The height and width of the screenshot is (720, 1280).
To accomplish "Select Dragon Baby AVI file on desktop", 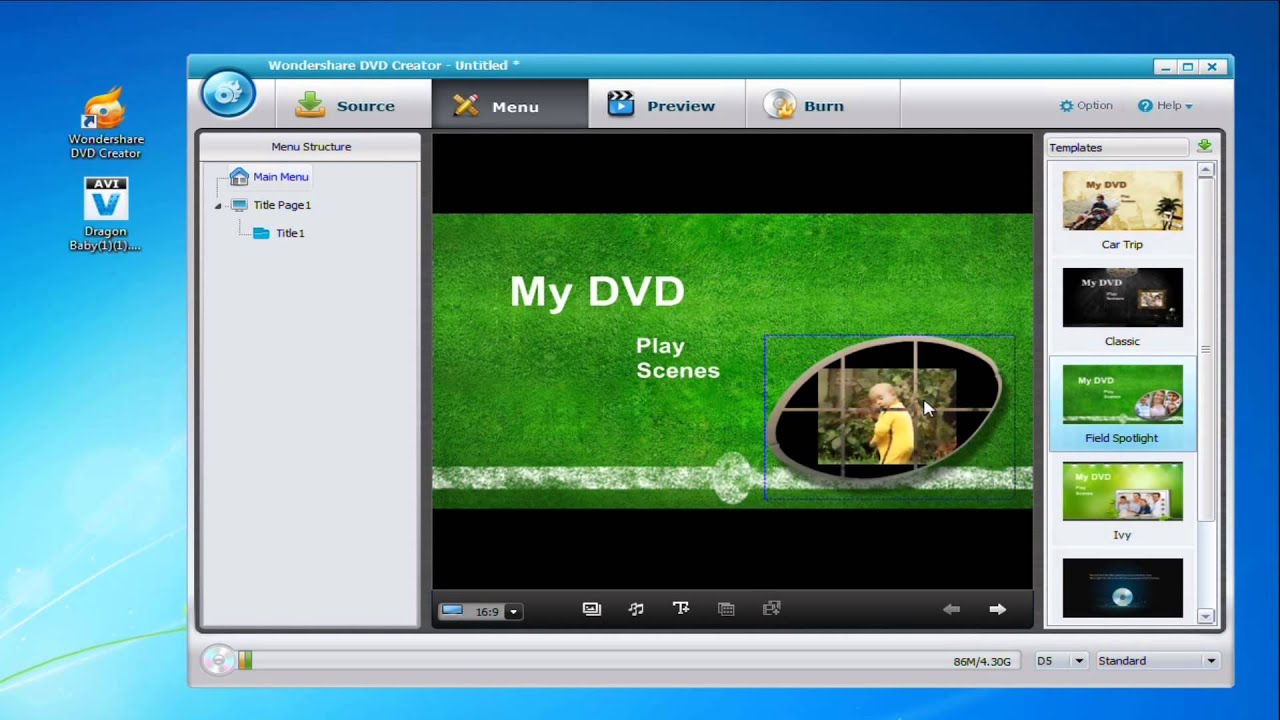I will (x=105, y=214).
